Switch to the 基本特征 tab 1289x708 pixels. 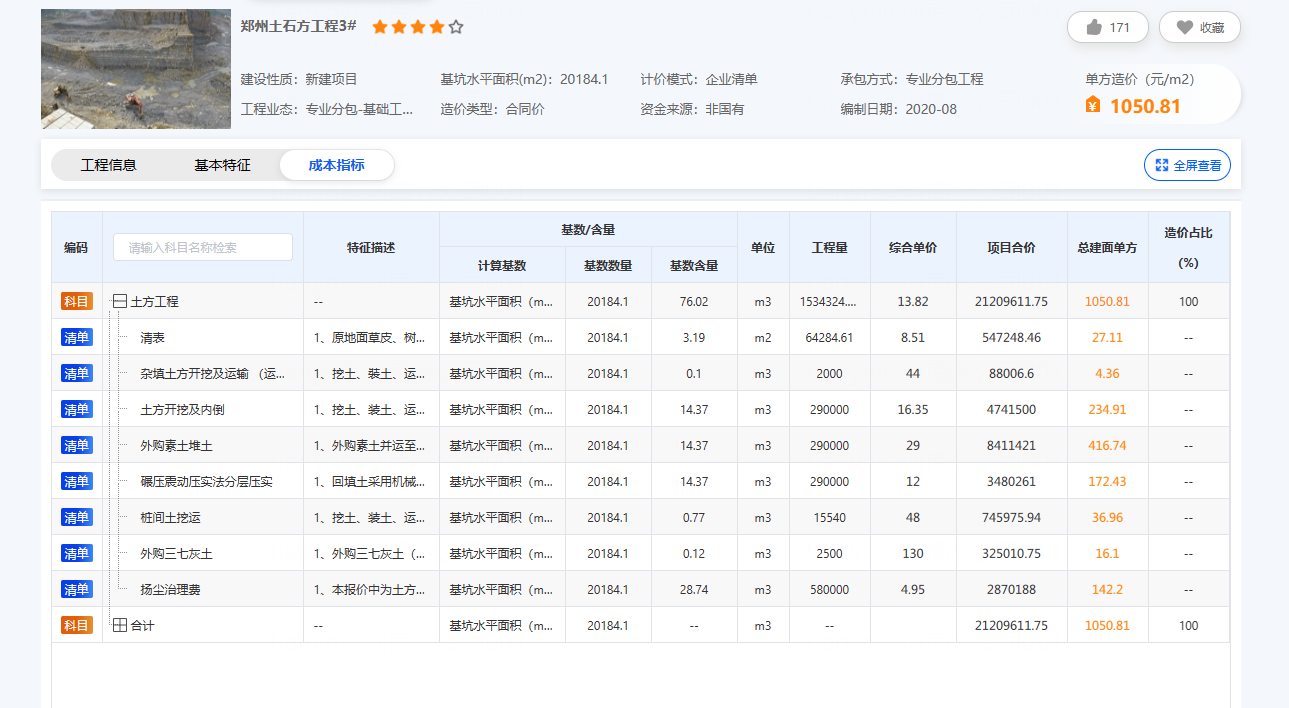(x=222, y=166)
